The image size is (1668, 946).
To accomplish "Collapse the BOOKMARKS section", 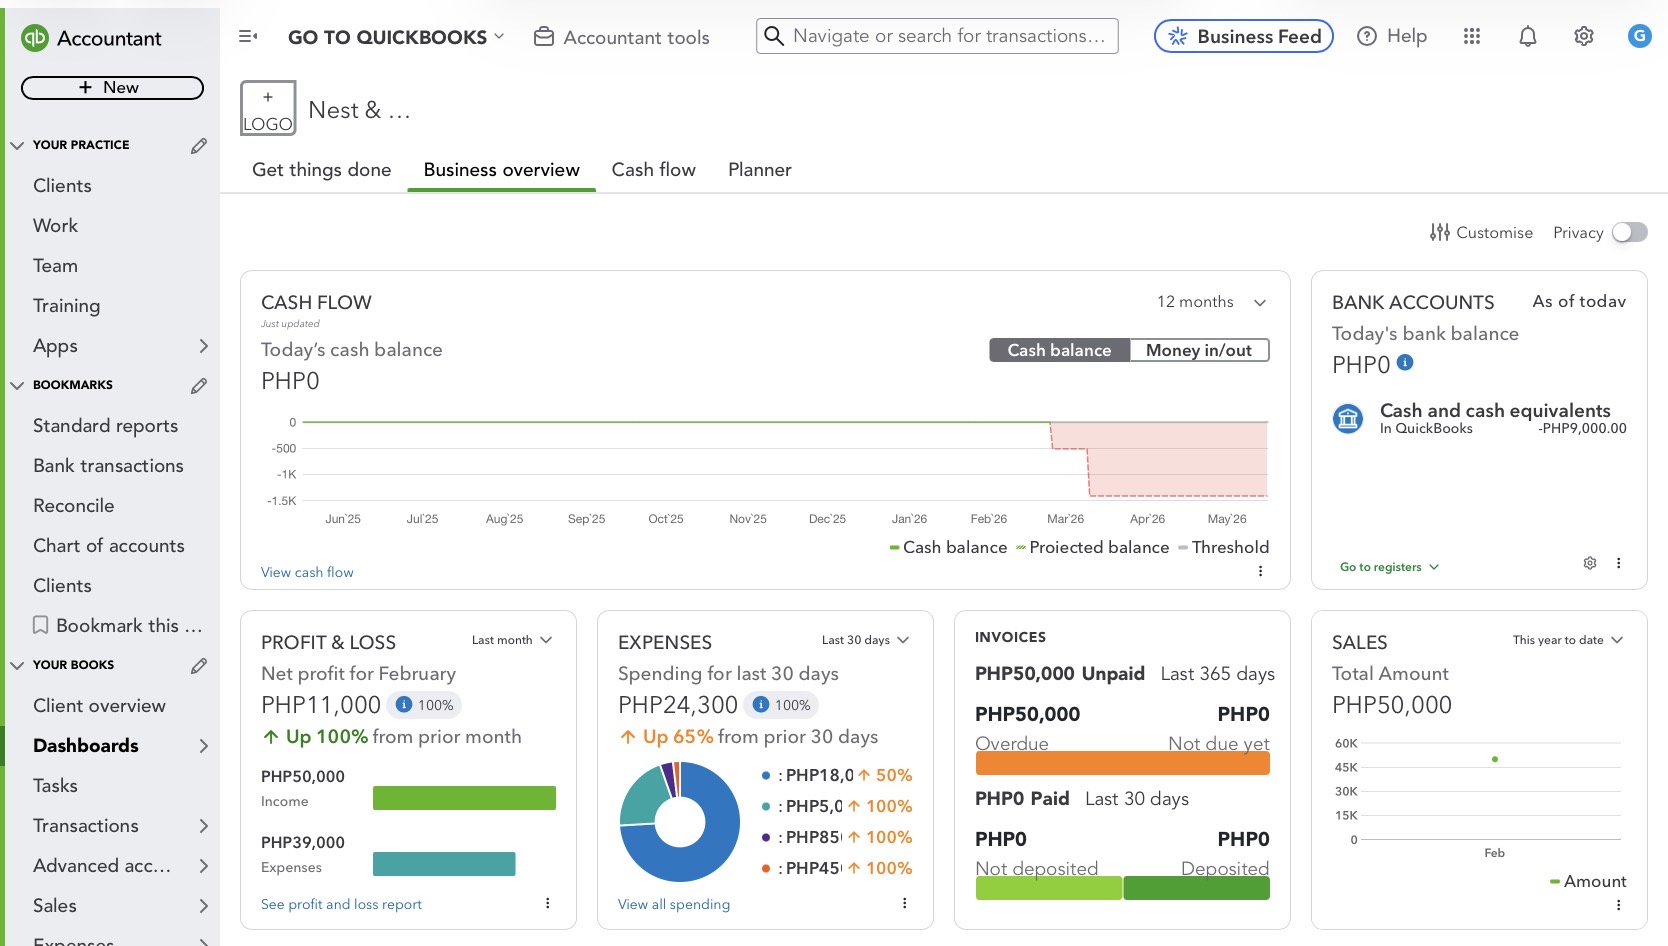I will coord(17,386).
